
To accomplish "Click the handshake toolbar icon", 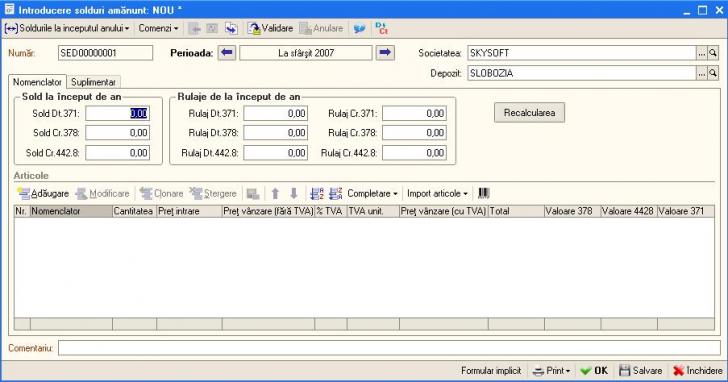I will tap(359, 29).
